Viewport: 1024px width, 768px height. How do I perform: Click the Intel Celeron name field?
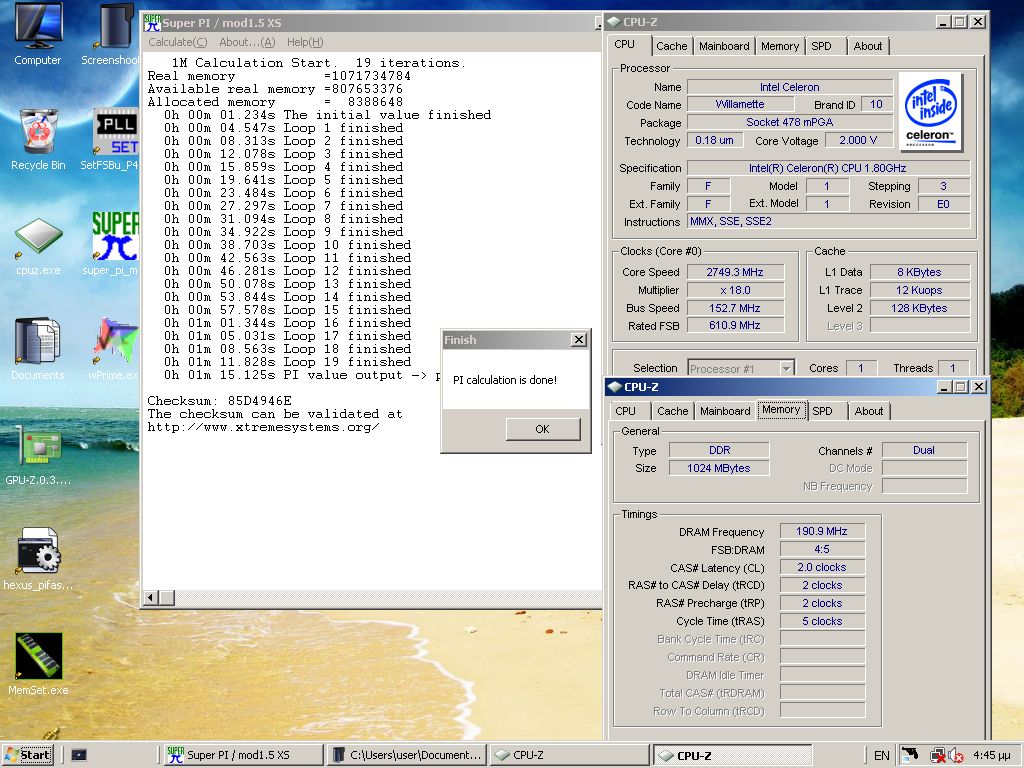pos(790,87)
